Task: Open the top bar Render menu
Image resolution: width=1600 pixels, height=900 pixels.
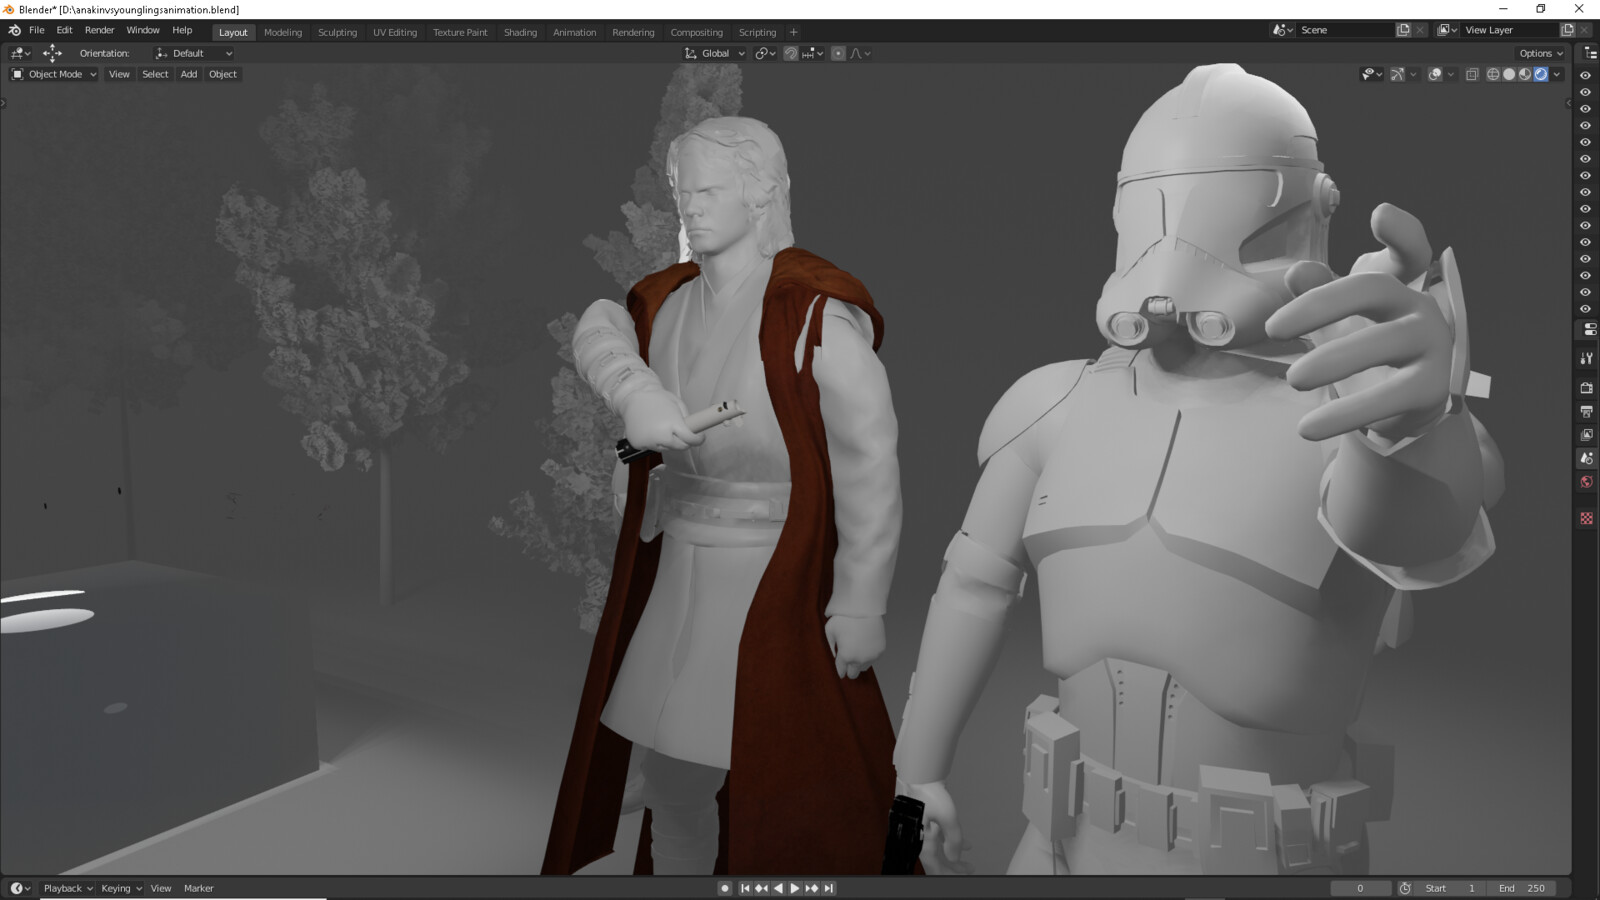Action: point(99,30)
